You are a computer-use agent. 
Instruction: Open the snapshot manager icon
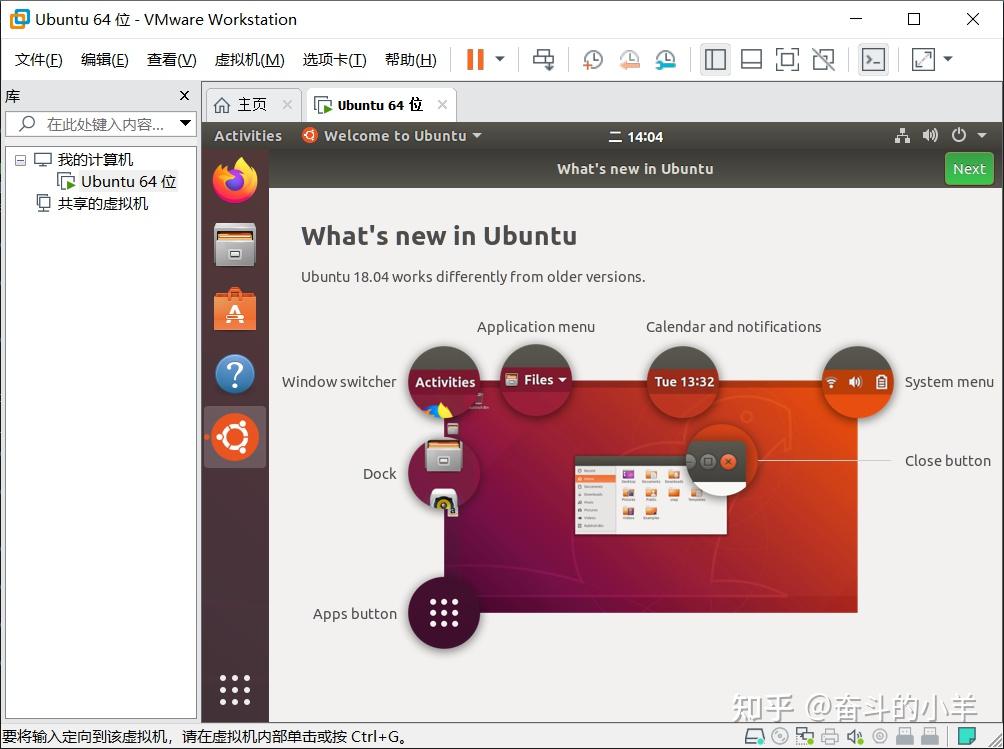tap(667, 59)
